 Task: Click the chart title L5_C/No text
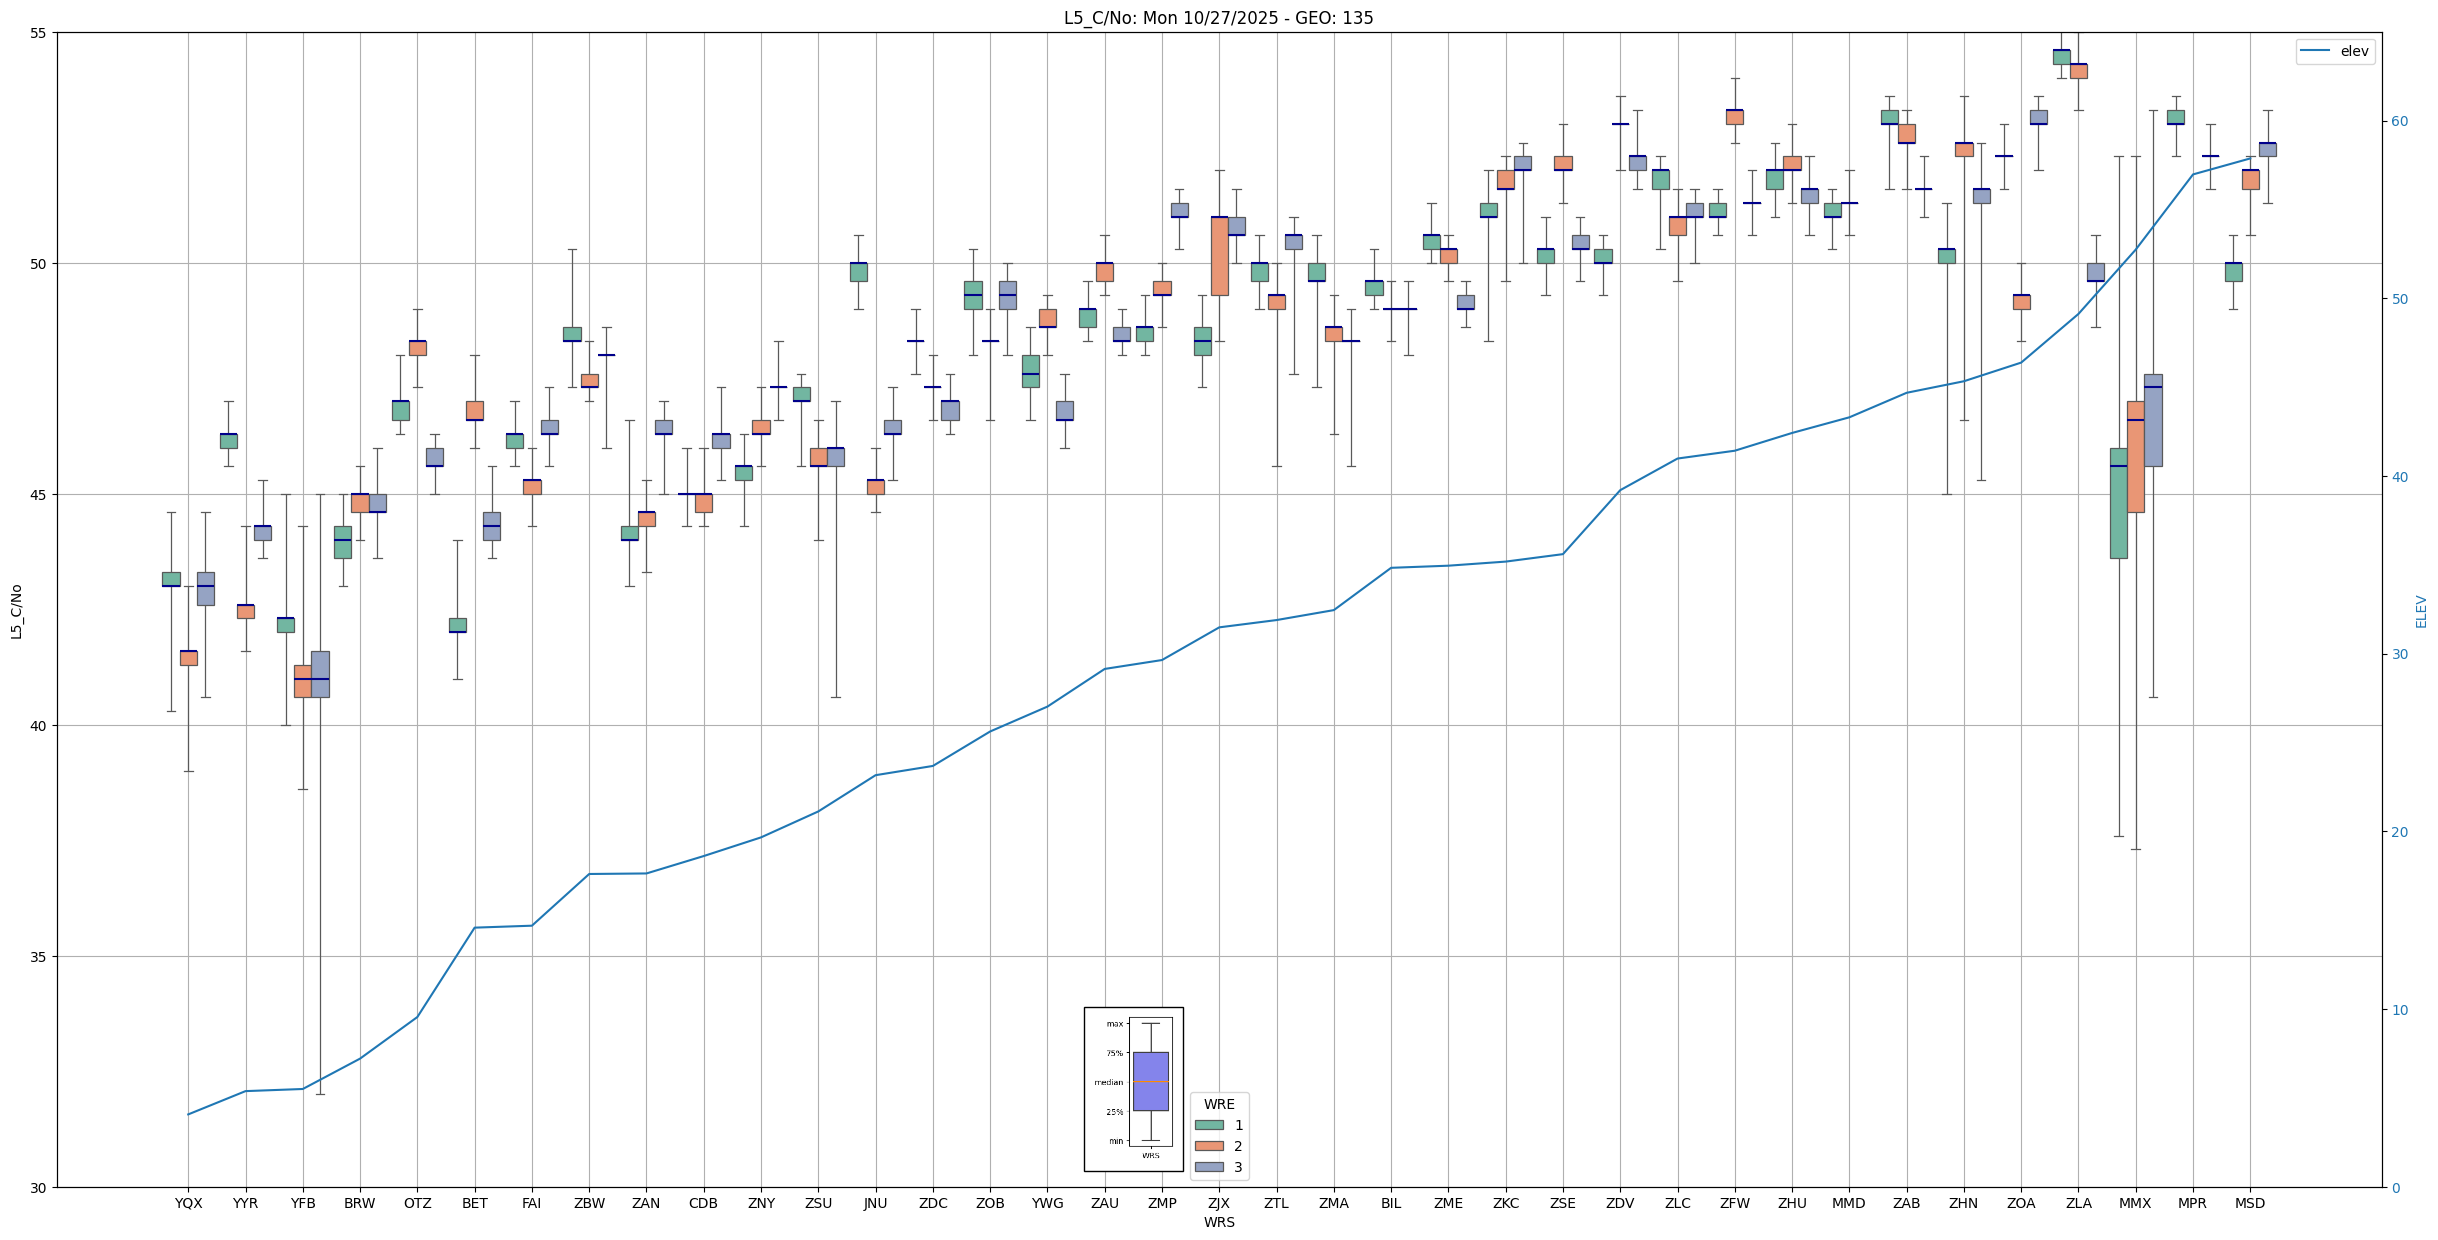pyautogui.click(x=1218, y=18)
